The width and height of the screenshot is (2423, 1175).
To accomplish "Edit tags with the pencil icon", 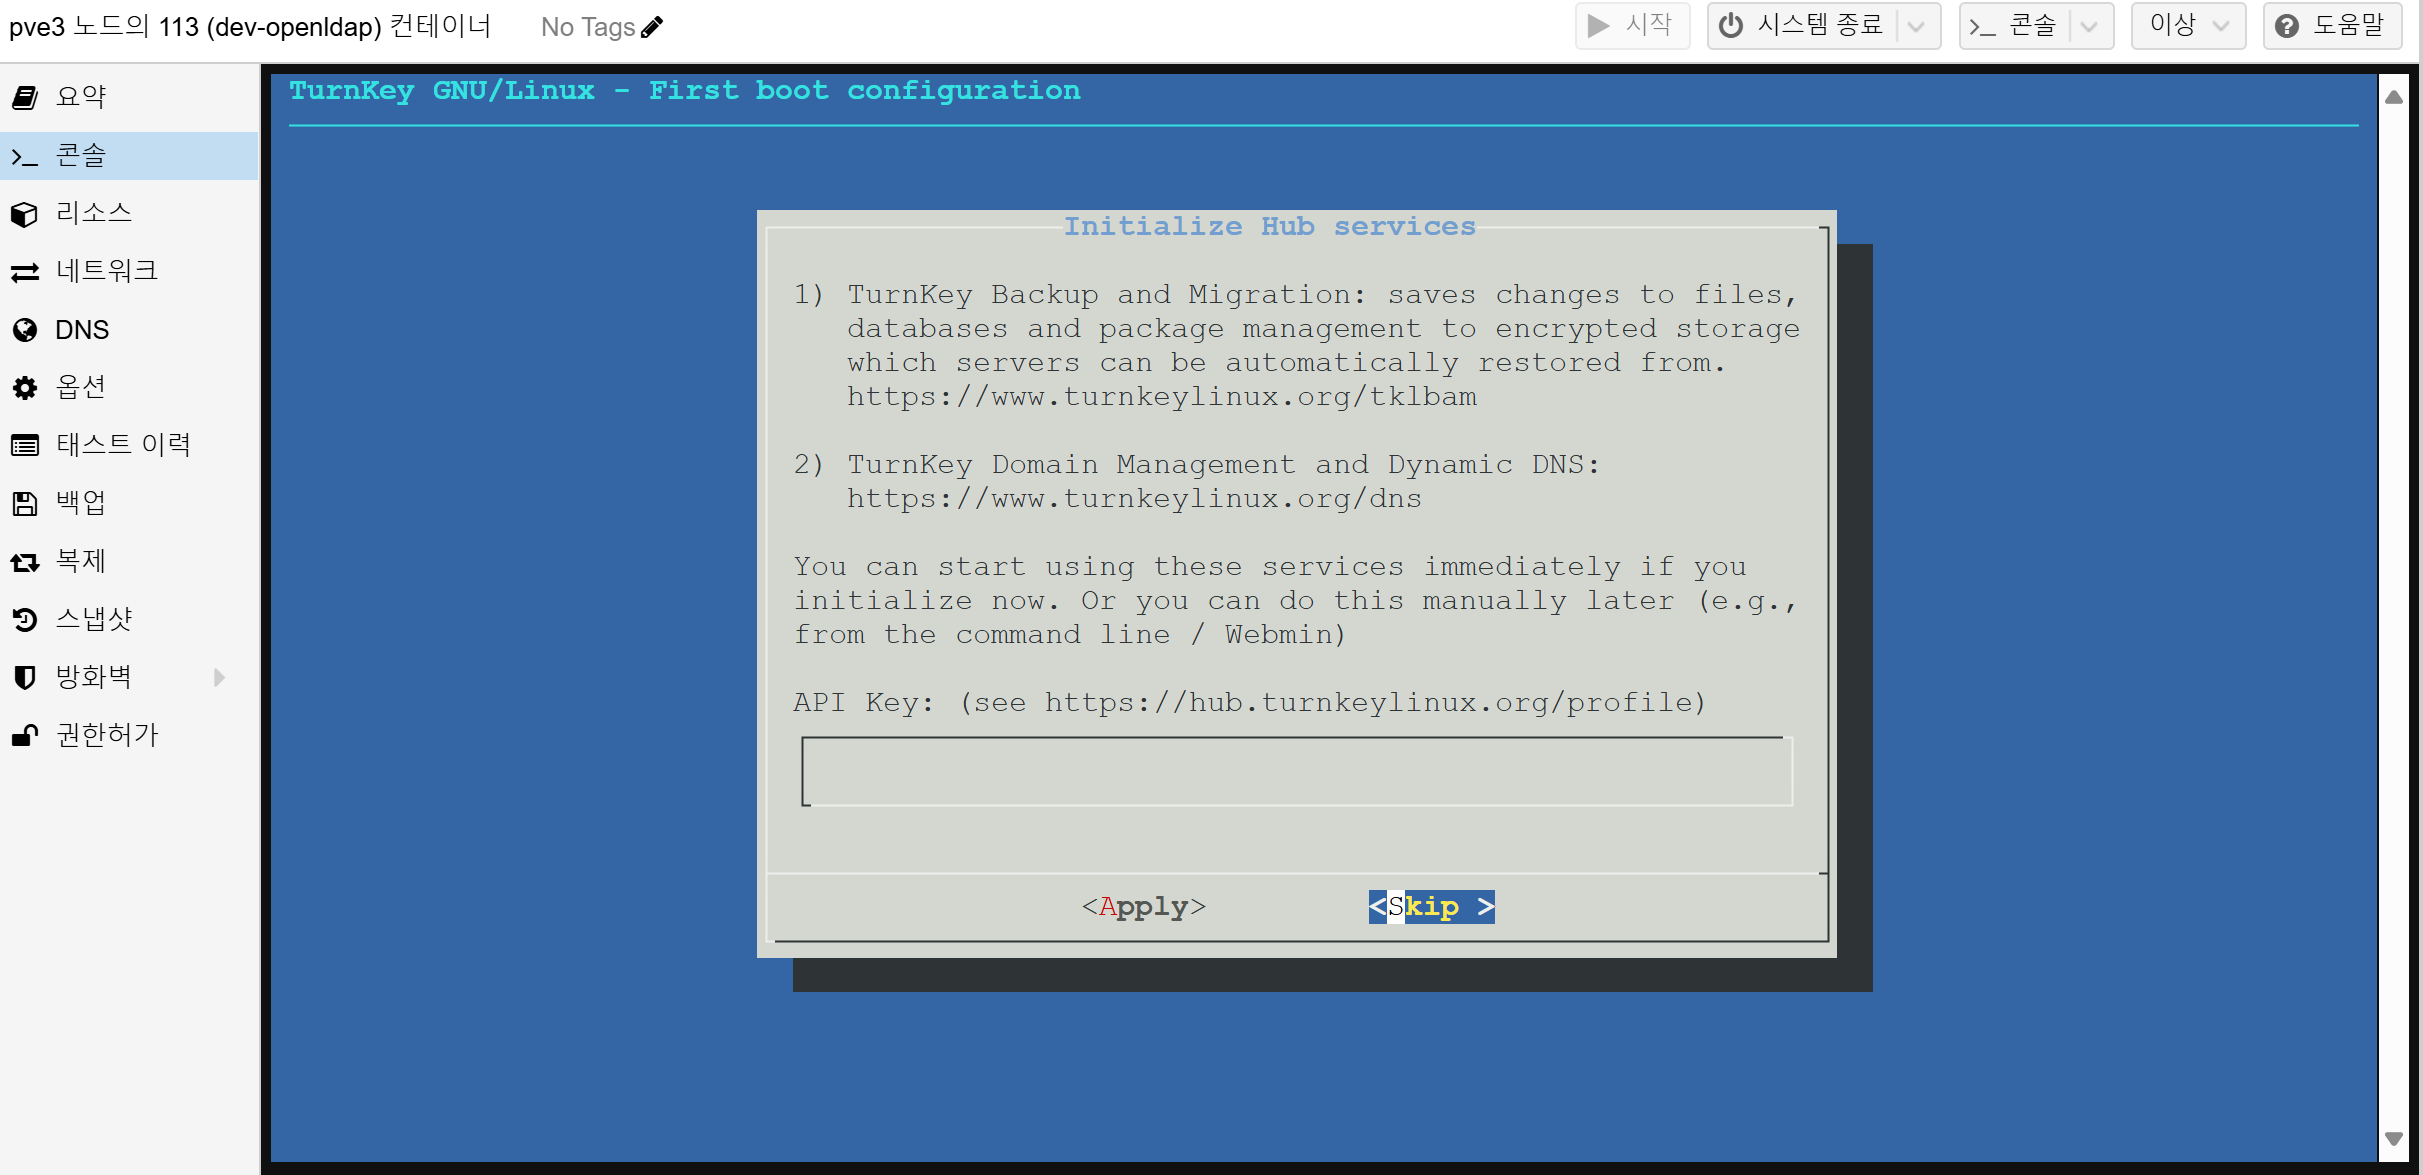I will pos(652,27).
